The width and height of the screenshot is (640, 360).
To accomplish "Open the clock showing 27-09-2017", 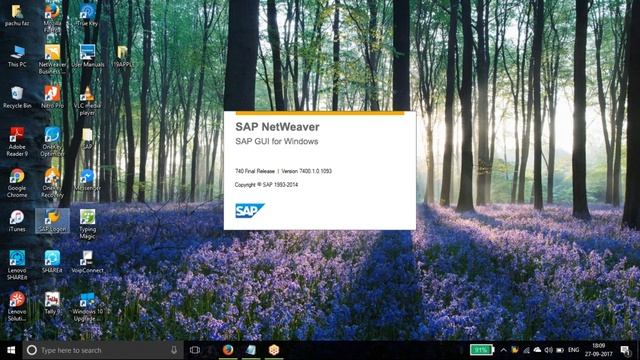I will [599, 350].
